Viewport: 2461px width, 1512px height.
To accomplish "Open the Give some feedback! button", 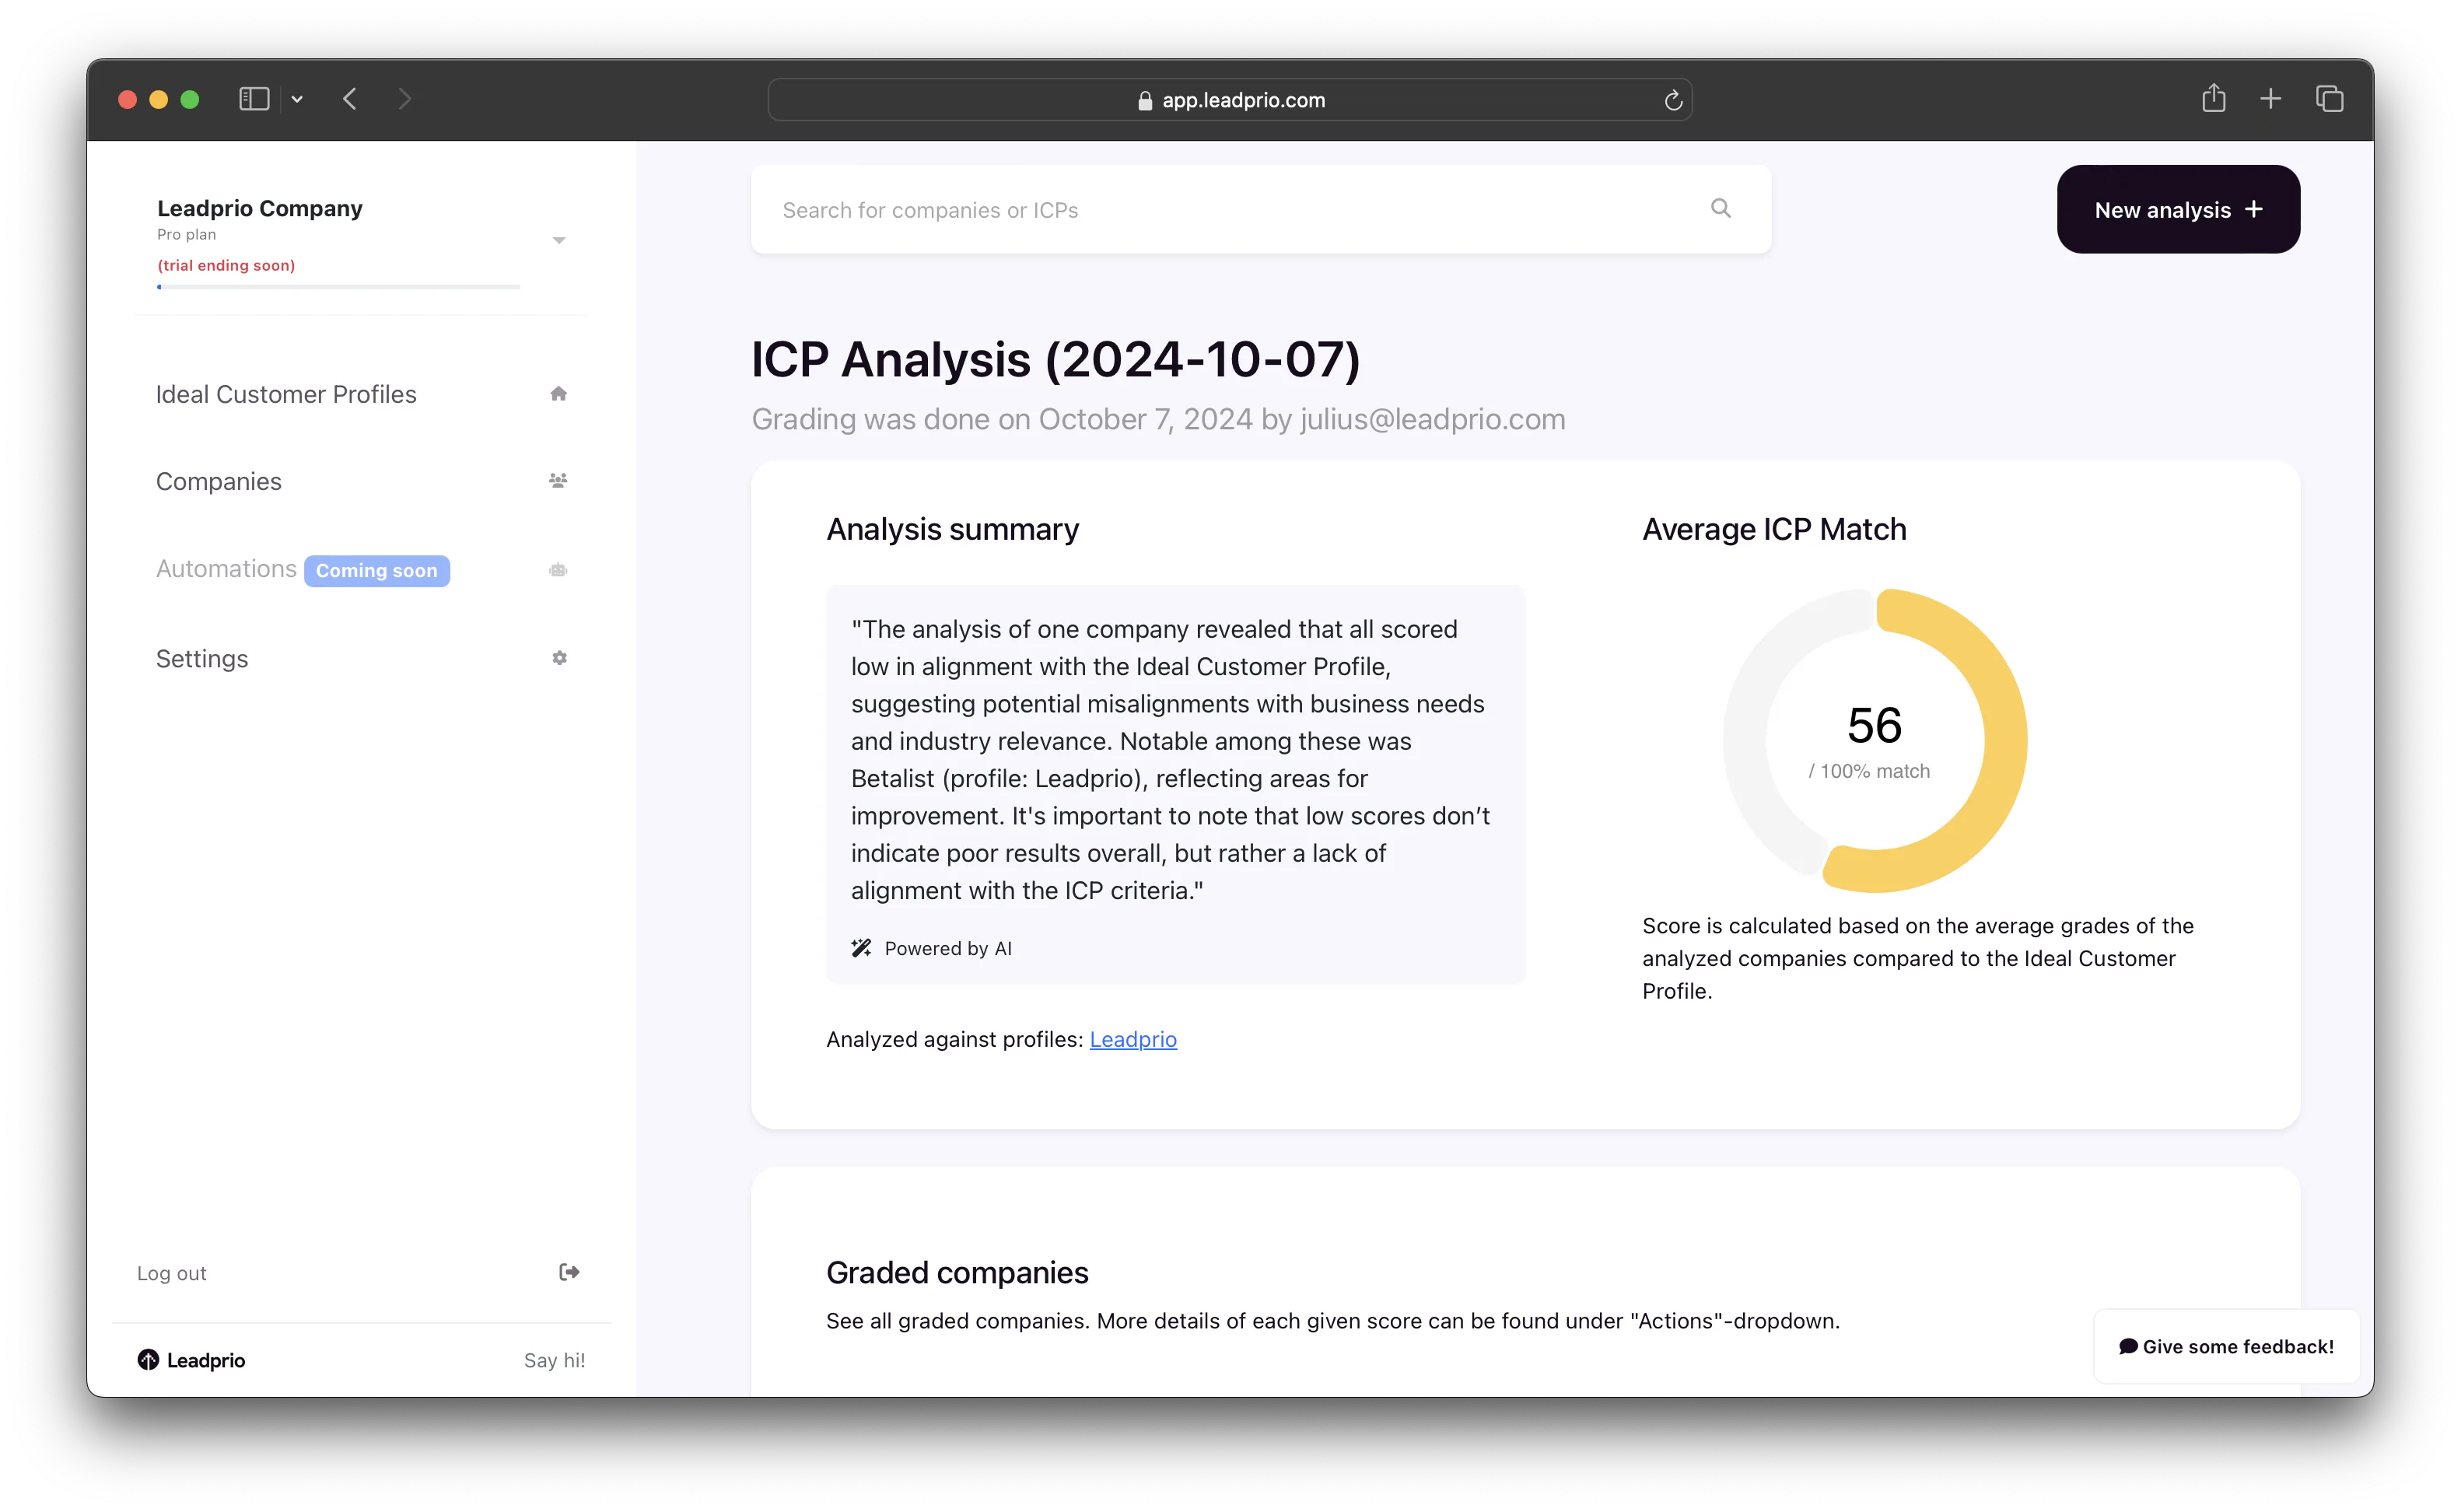I will [2226, 1346].
